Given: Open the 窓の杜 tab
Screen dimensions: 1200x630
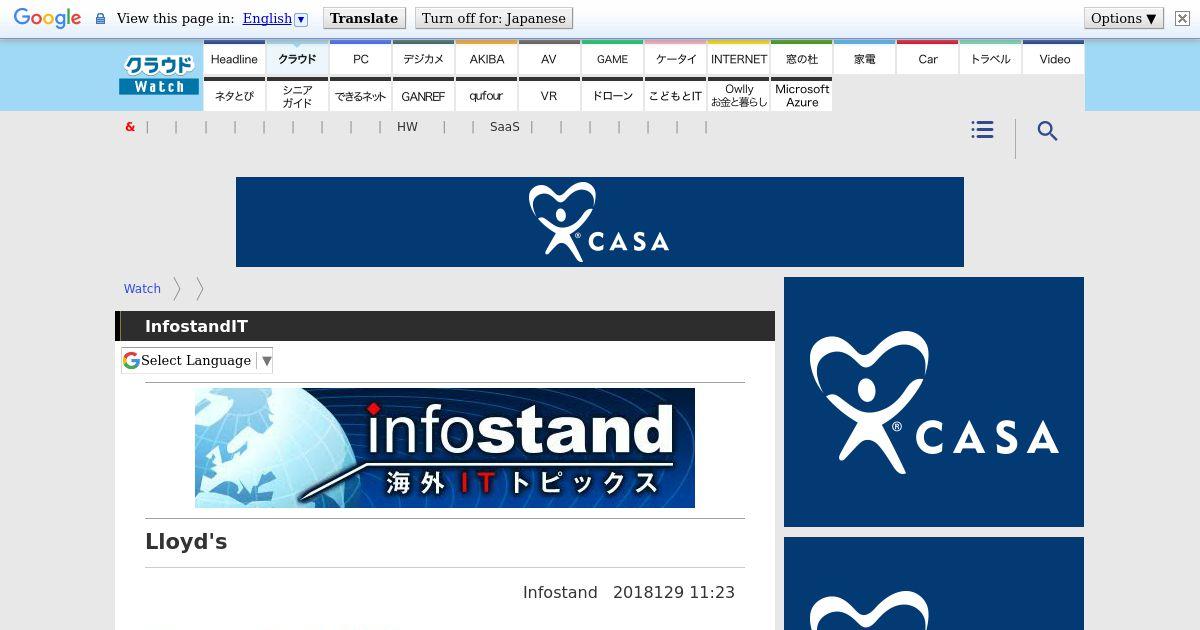Looking at the screenshot, I should [x=801, y=58].
